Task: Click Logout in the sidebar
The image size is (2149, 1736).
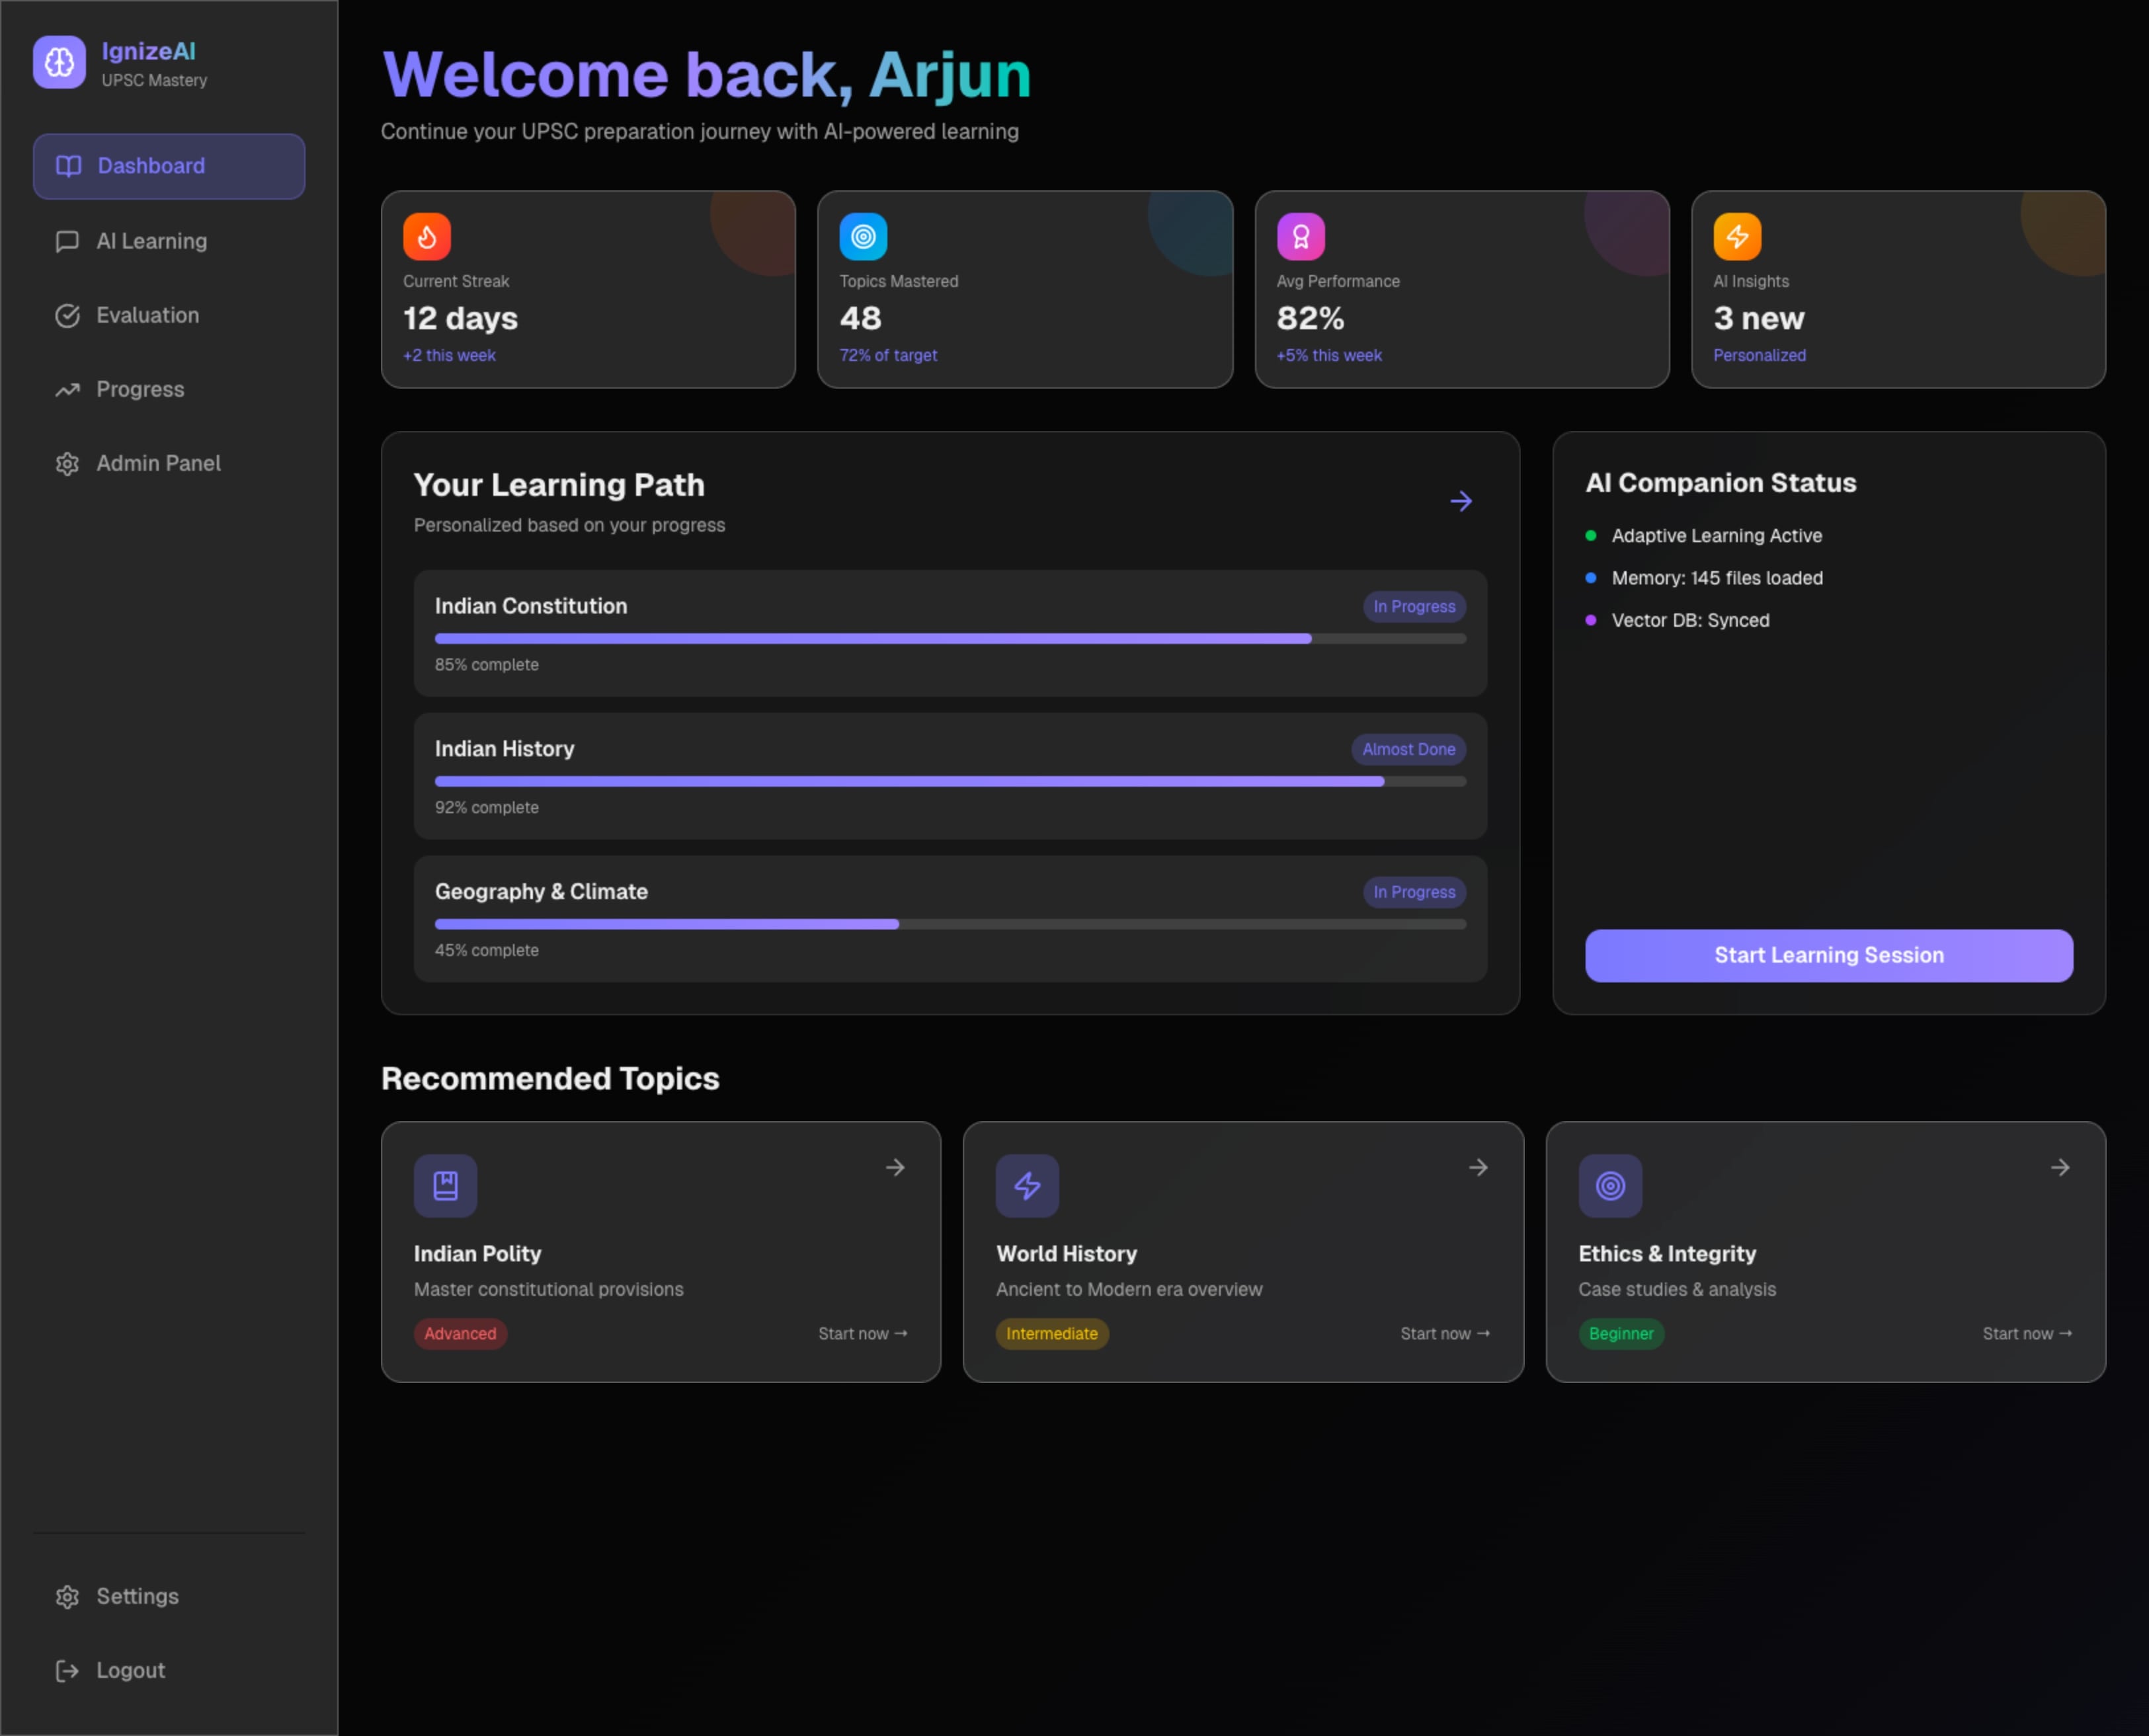Action: (x=130, y=1670)
